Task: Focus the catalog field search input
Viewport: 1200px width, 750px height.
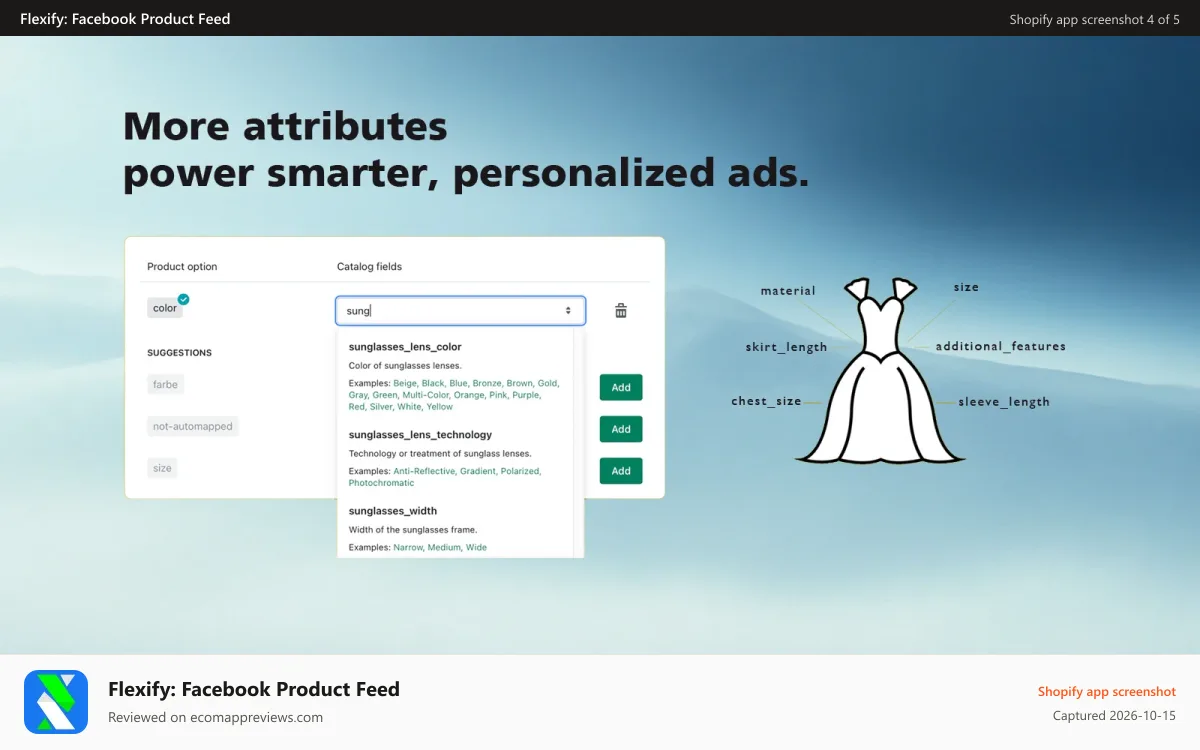Action: pos(460,311)
